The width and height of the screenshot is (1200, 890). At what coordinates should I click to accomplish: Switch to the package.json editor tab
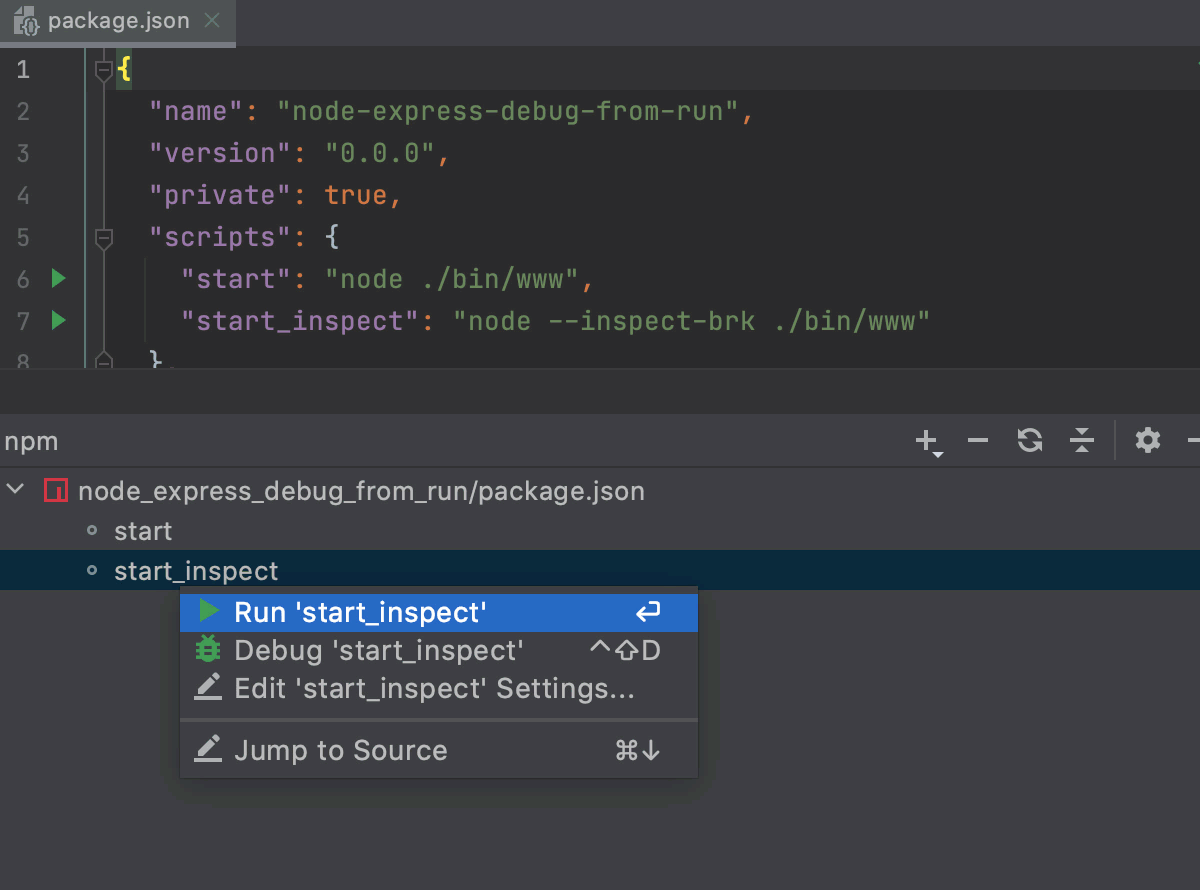tap(117, 22)
